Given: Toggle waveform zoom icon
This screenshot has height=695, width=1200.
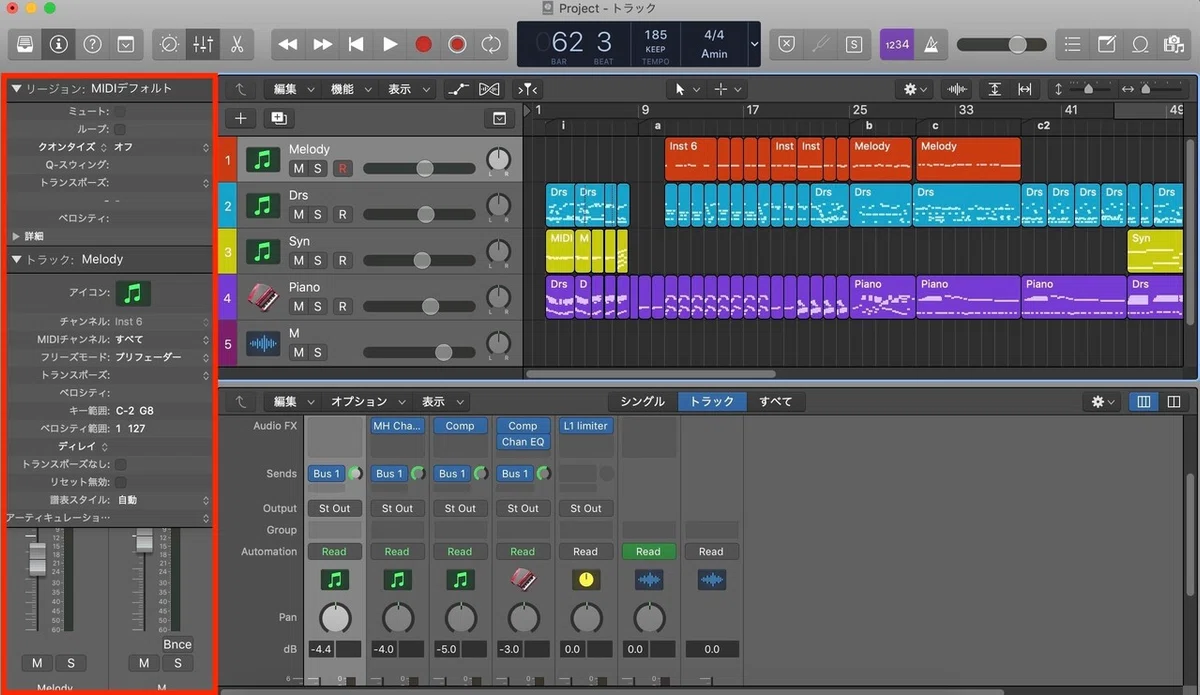Looking at the screenshot, I should click(959, 89).
